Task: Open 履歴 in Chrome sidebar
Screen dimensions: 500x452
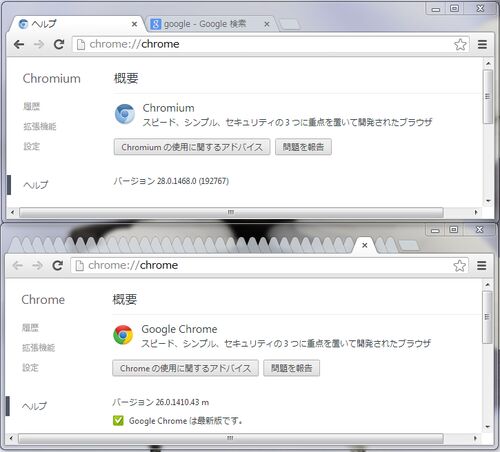Action: click(30, 328)
